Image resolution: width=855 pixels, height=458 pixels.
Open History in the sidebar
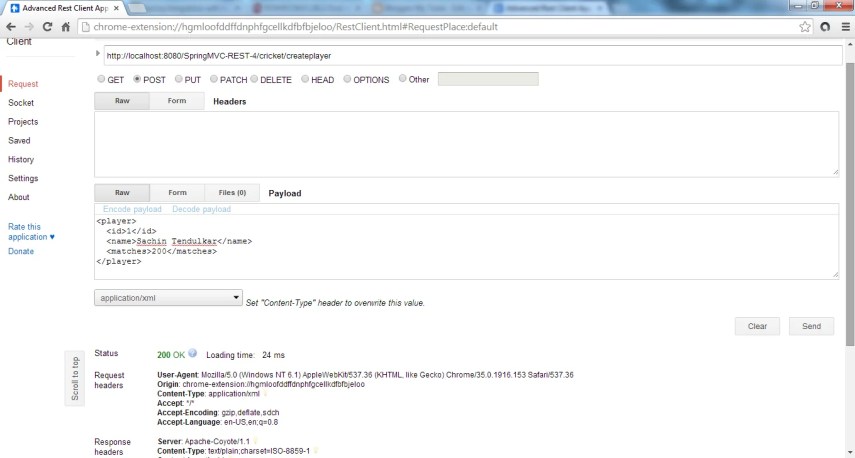point(21,159)
